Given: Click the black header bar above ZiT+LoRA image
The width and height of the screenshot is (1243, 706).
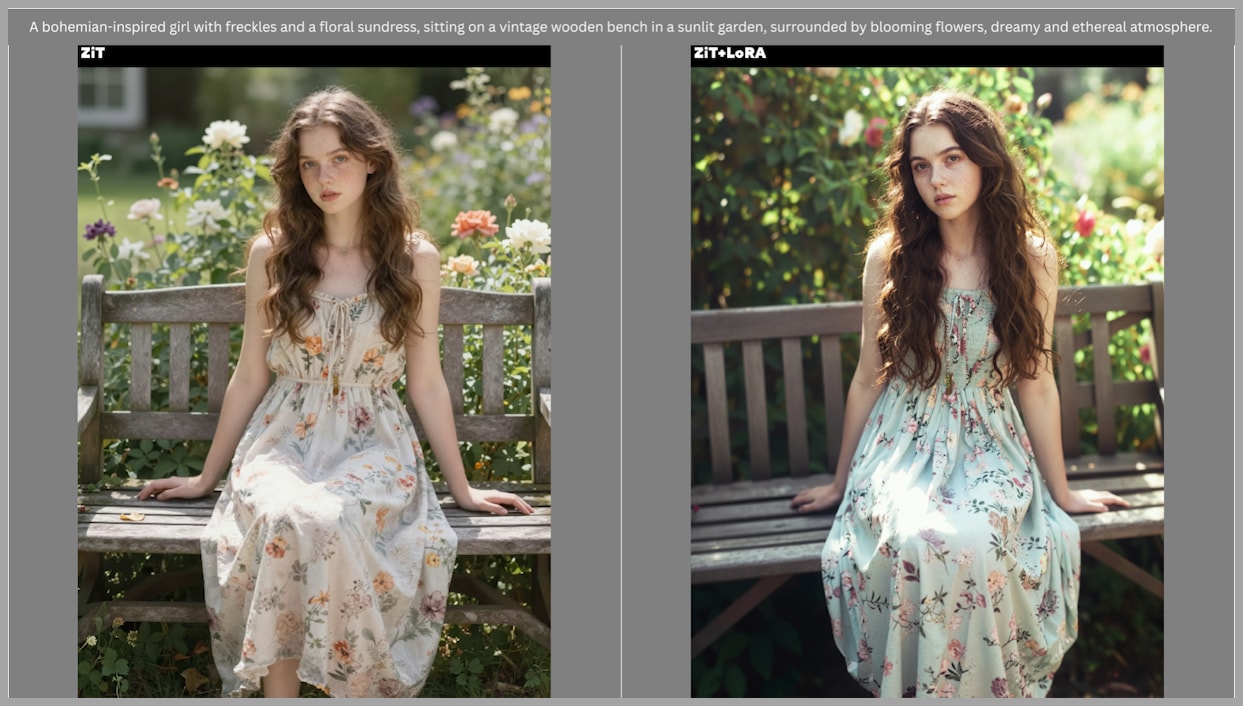Looking at the screenshot, I should (x=960, y=56).
